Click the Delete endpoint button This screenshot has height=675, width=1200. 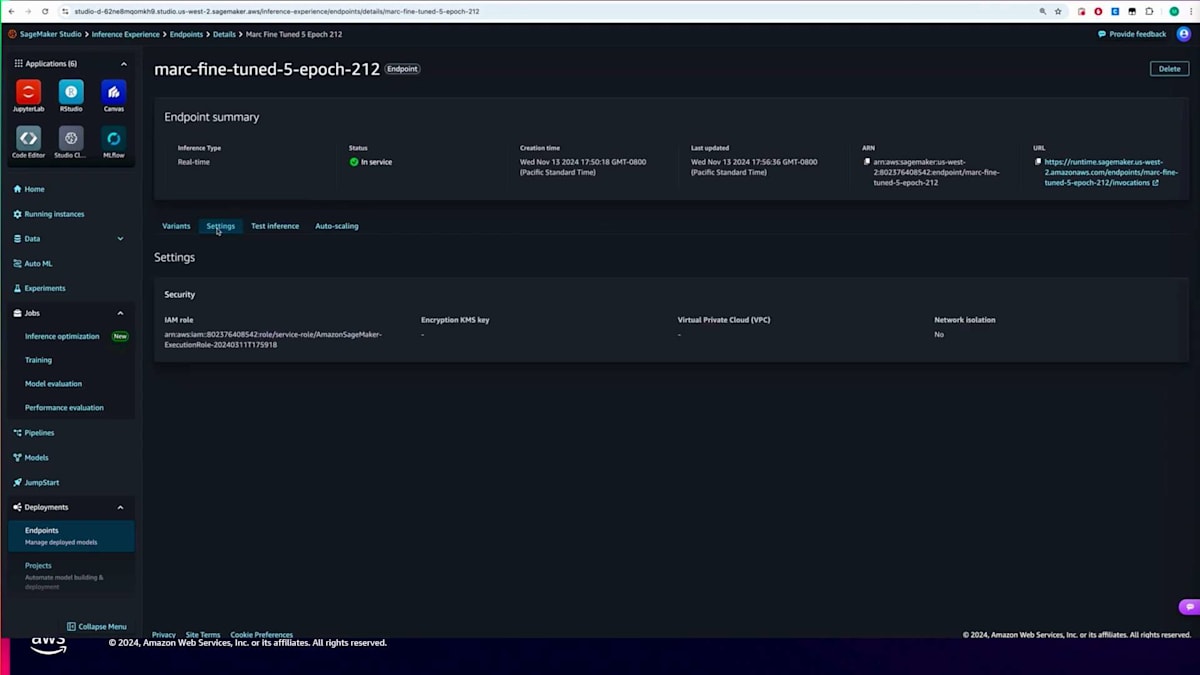[1169, 69]
